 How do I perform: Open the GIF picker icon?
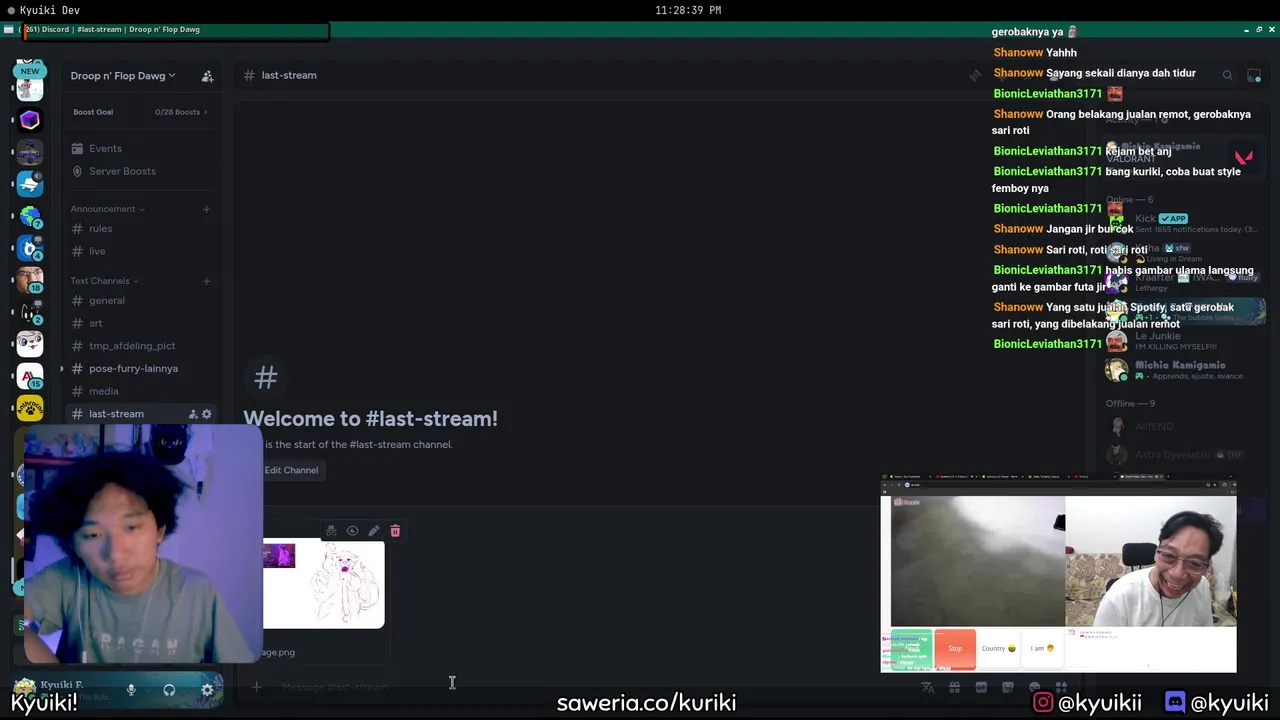coord(981,687)
